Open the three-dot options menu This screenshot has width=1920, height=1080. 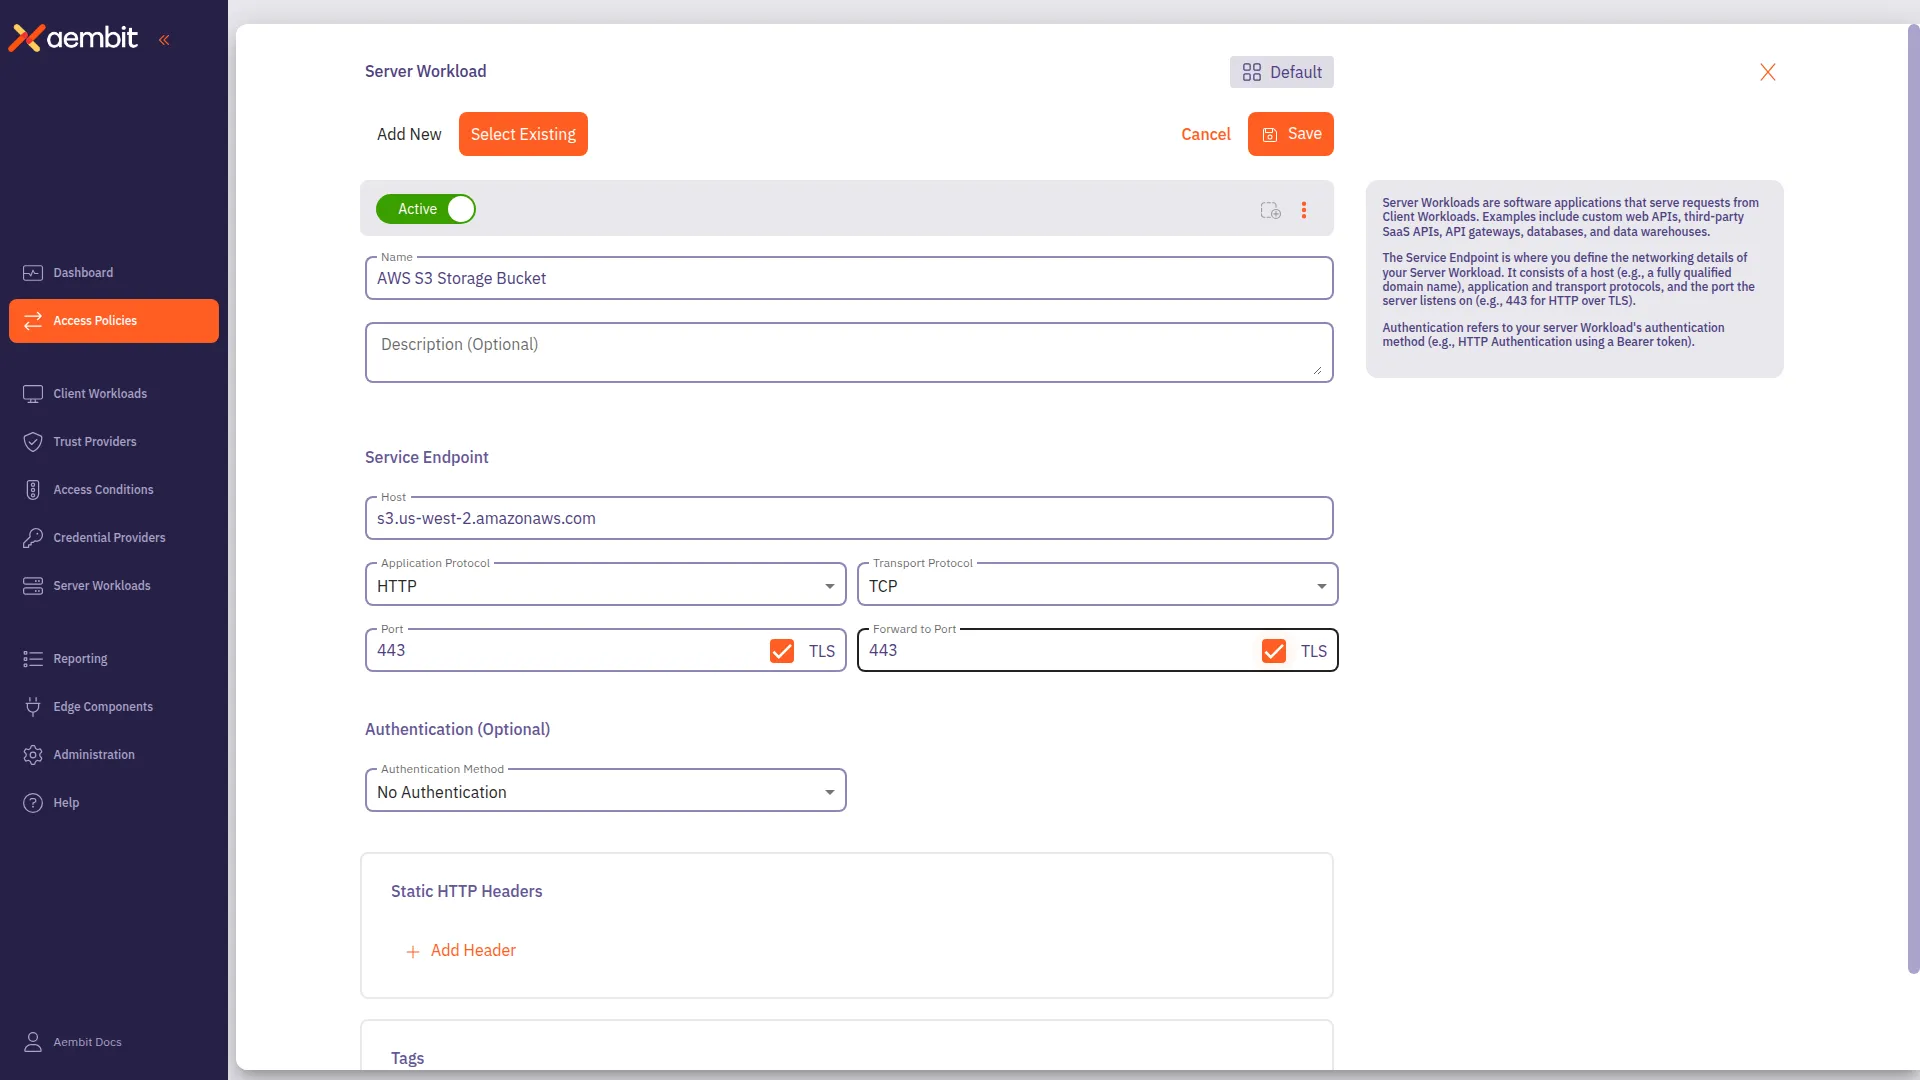point(1304,210)
